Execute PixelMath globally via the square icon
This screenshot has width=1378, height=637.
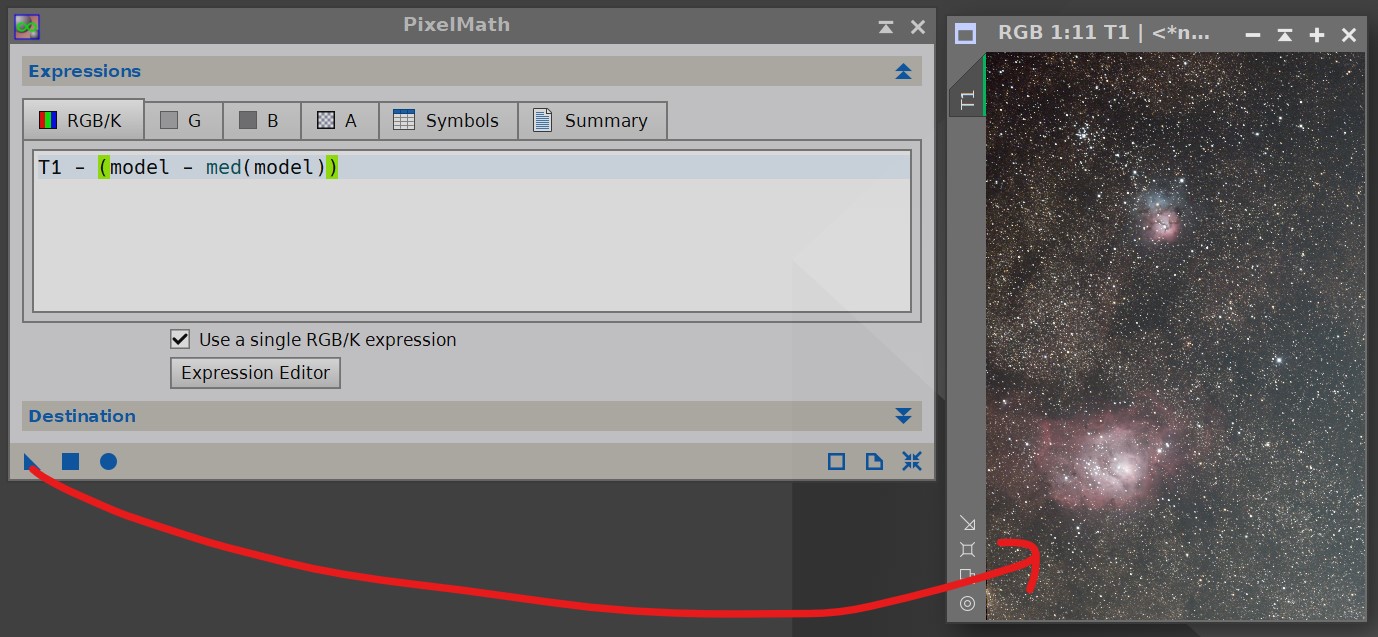[69, 461]
